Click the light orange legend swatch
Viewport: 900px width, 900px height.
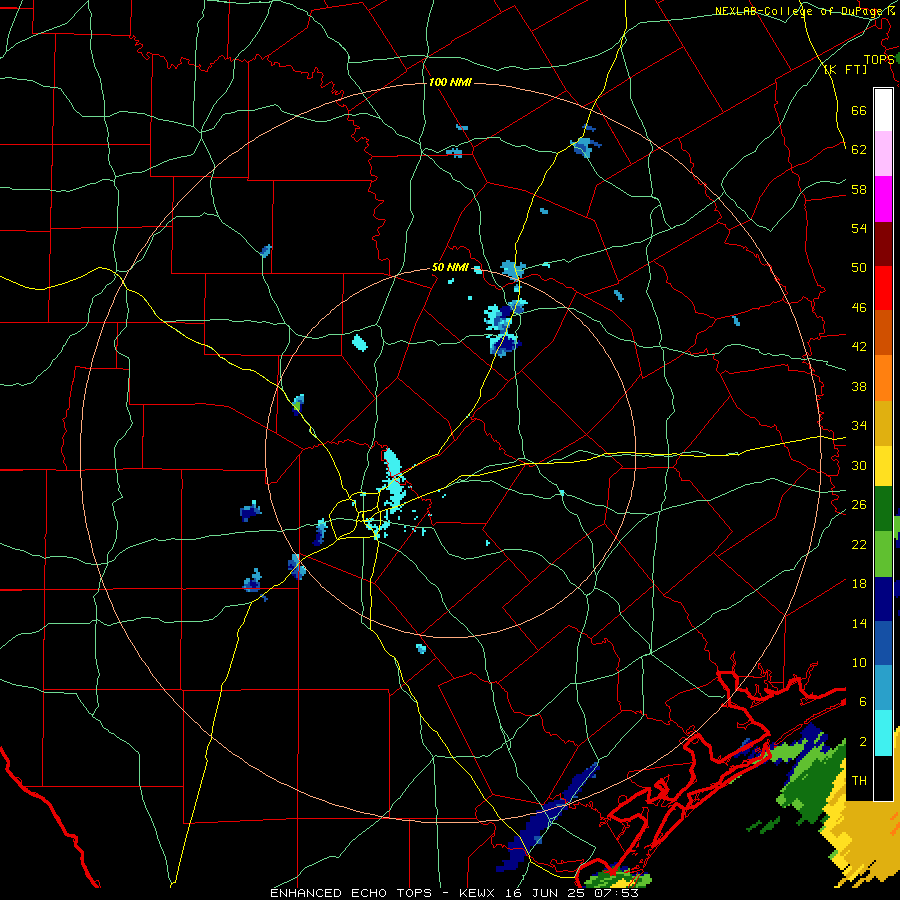coord(883,378)
